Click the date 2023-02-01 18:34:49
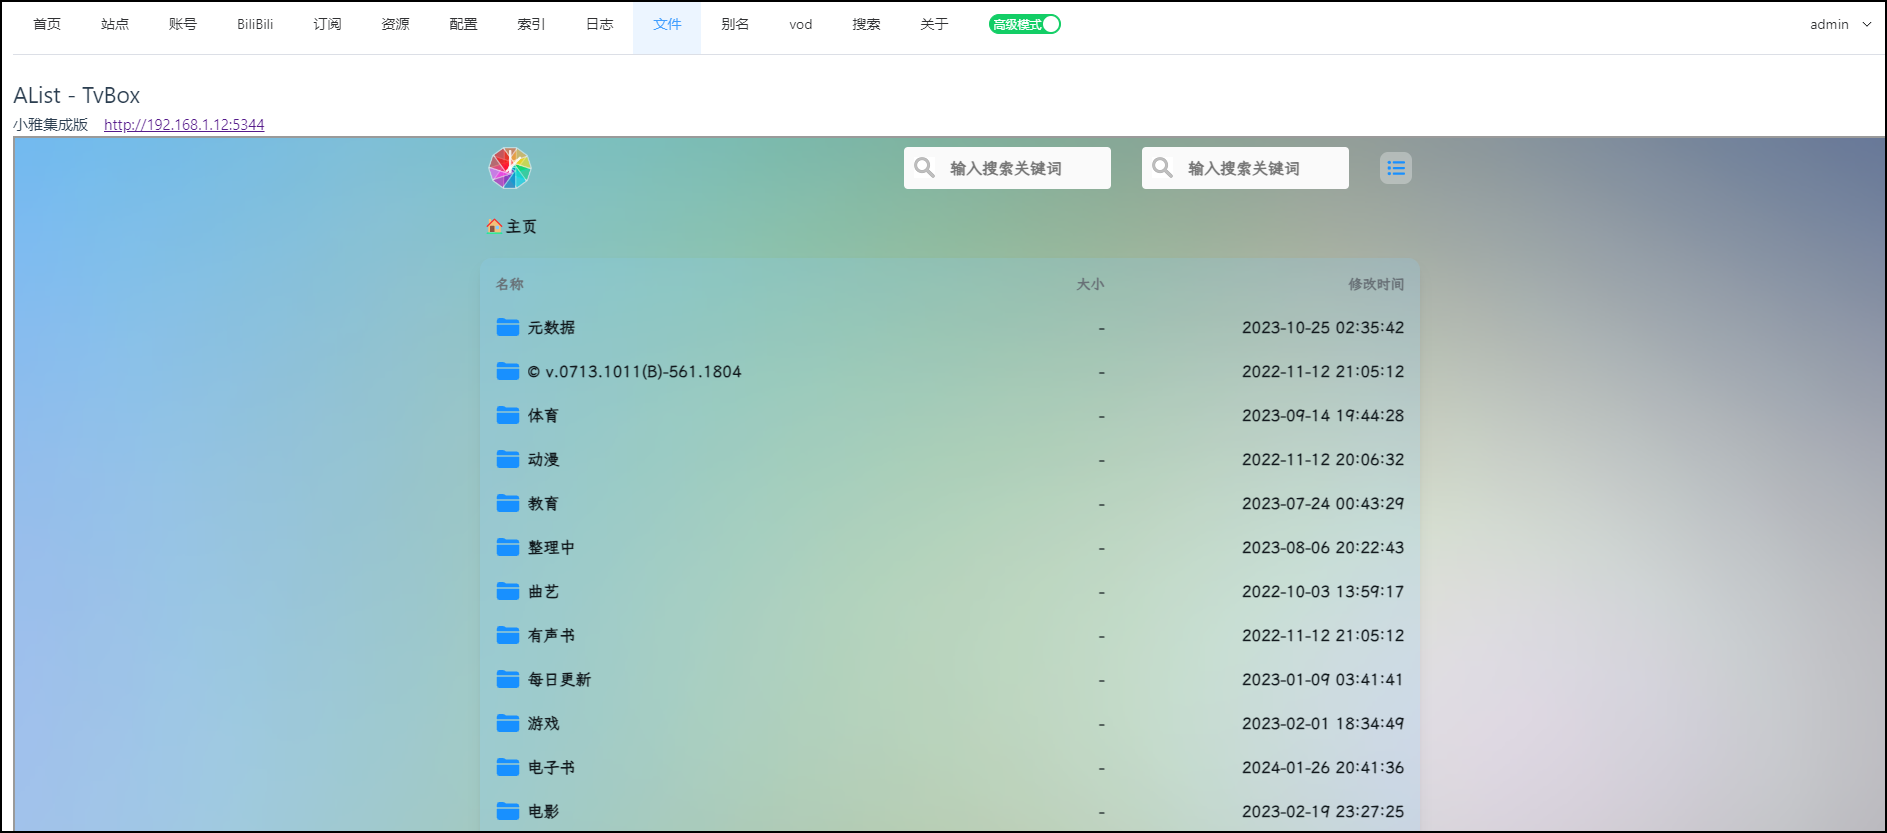This screenshot has width=1887, height=833. pos(1323,723)
